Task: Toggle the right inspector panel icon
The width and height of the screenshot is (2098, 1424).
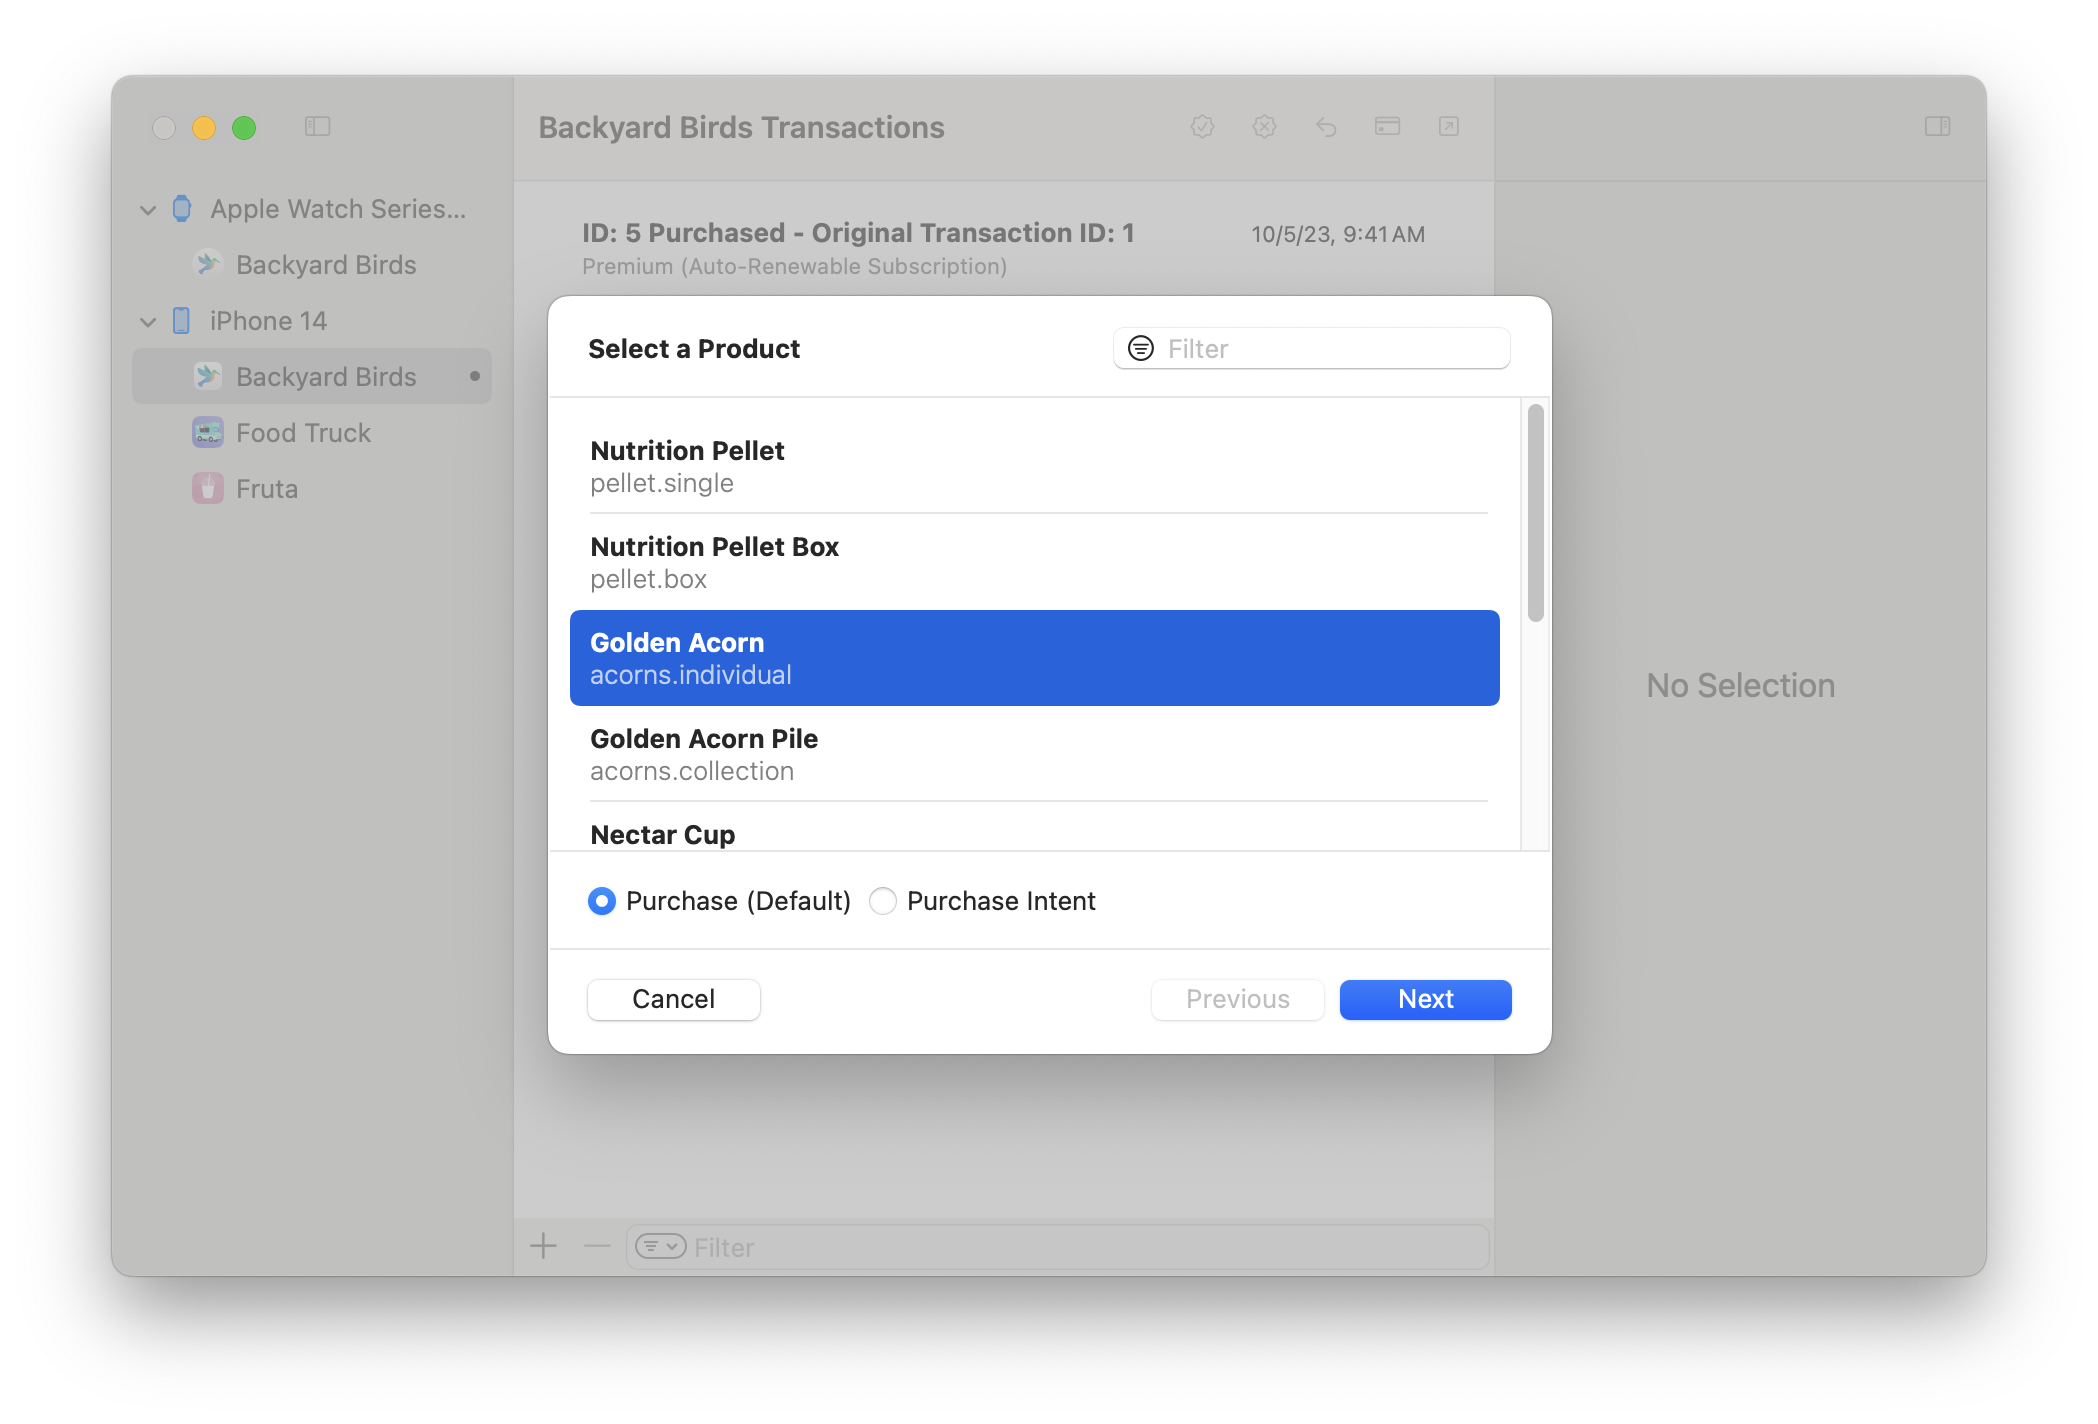Action: [1937, 127]
